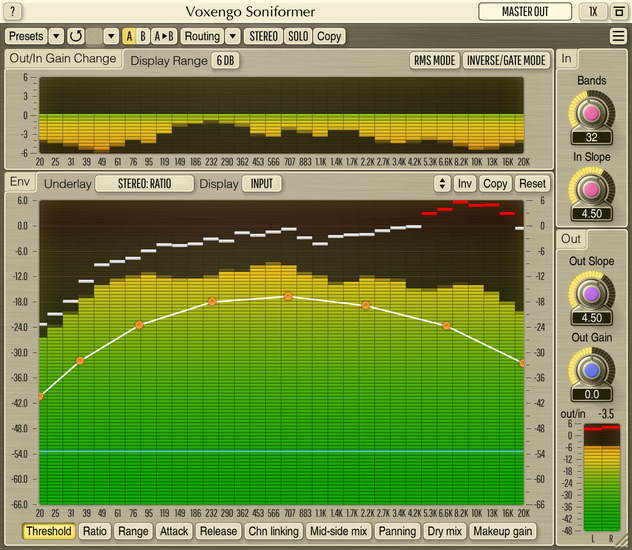Open the Presets dropdown arrow
The image size is (632, 550).
pyautogui.click(x=56, y=36)
